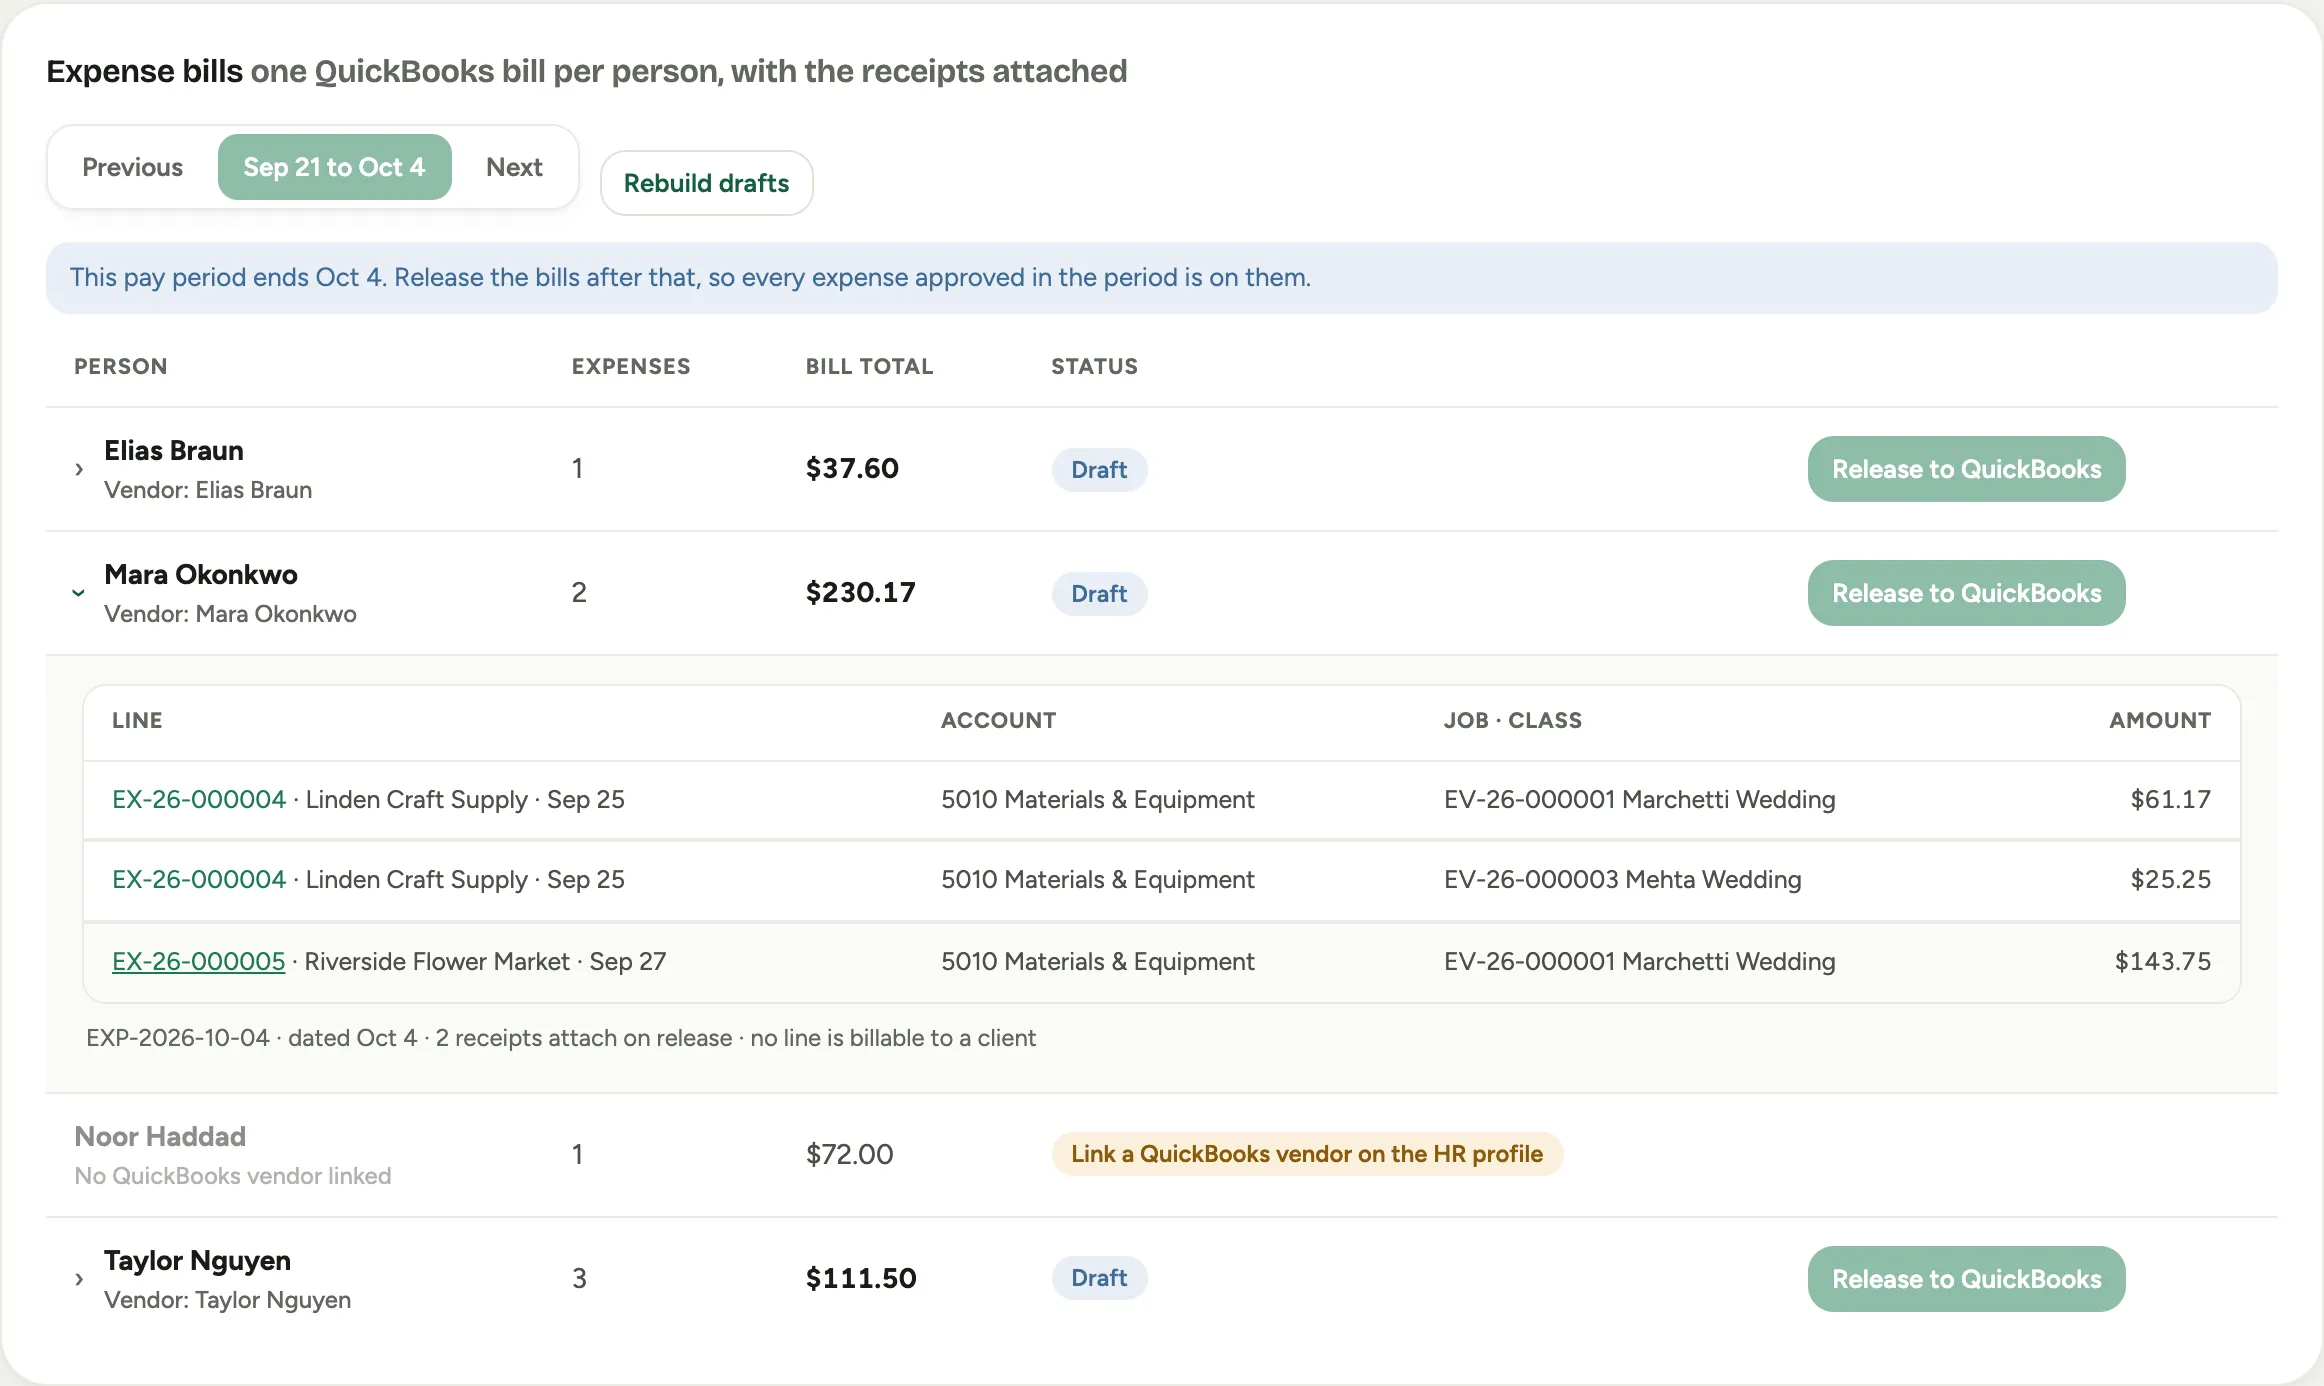Open the EX-26-000005 expense link
This screenshot has width=2324, height=1386.
pos(198,961)
